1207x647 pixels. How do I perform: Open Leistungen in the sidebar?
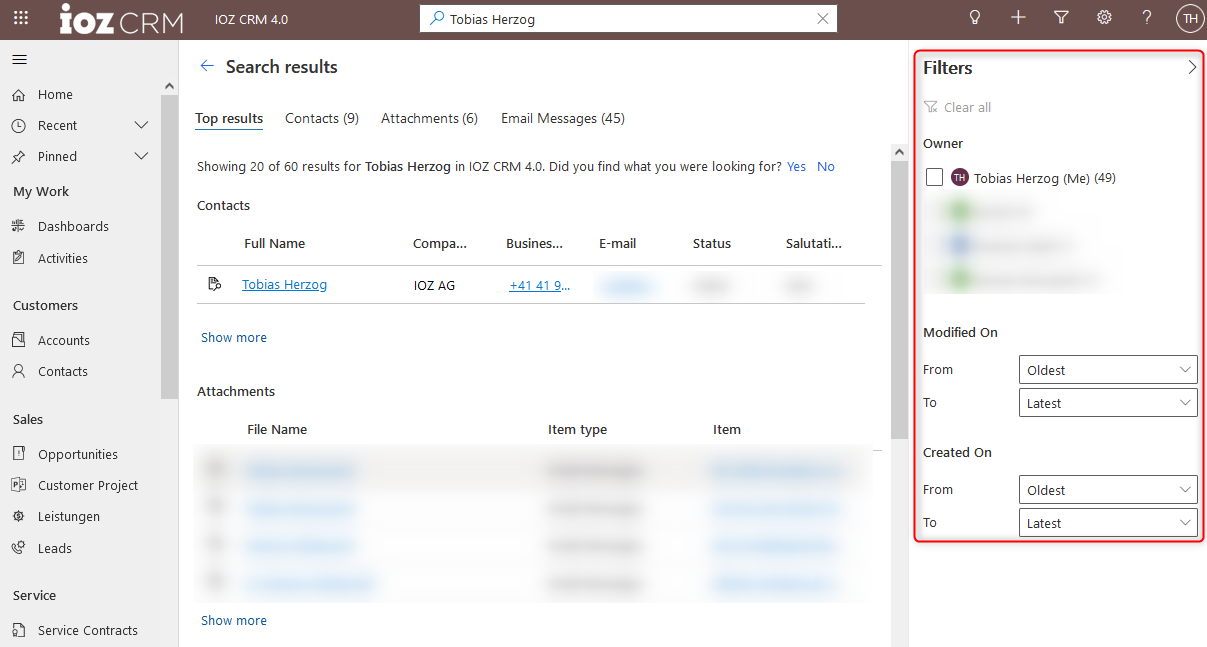[68, 516]
